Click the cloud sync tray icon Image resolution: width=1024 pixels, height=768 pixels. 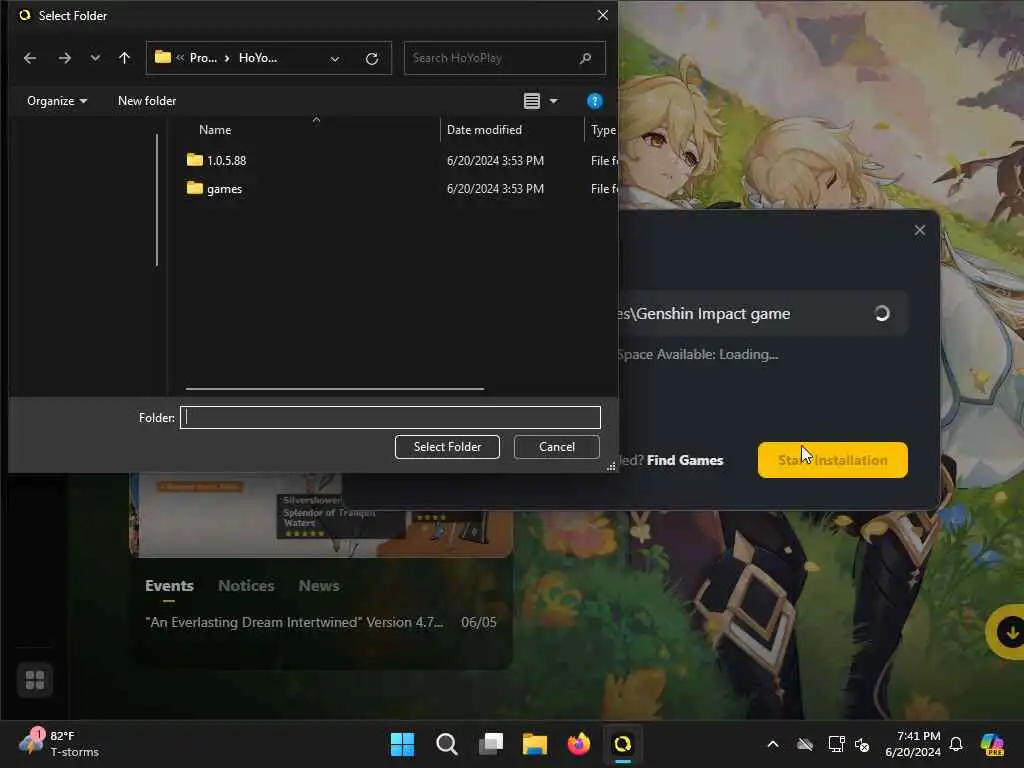pos(805,744)
